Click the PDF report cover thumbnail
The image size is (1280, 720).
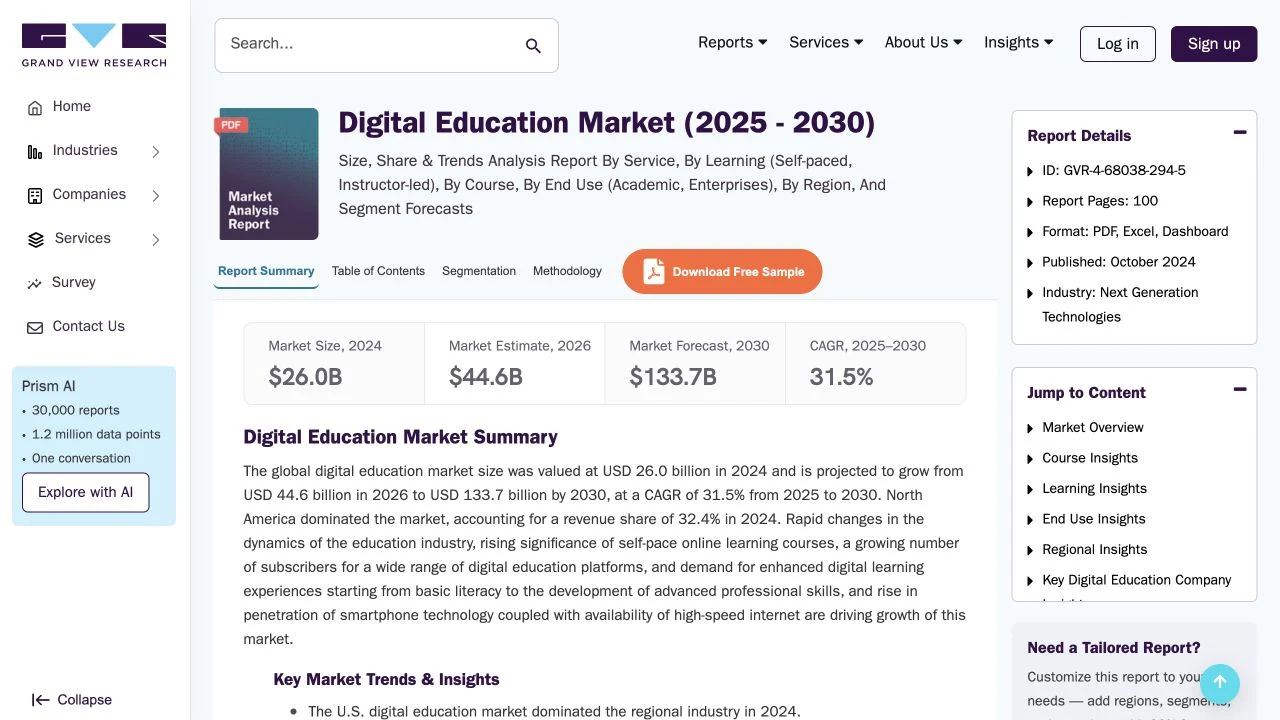pyautogui.click(x=269, y=174)
